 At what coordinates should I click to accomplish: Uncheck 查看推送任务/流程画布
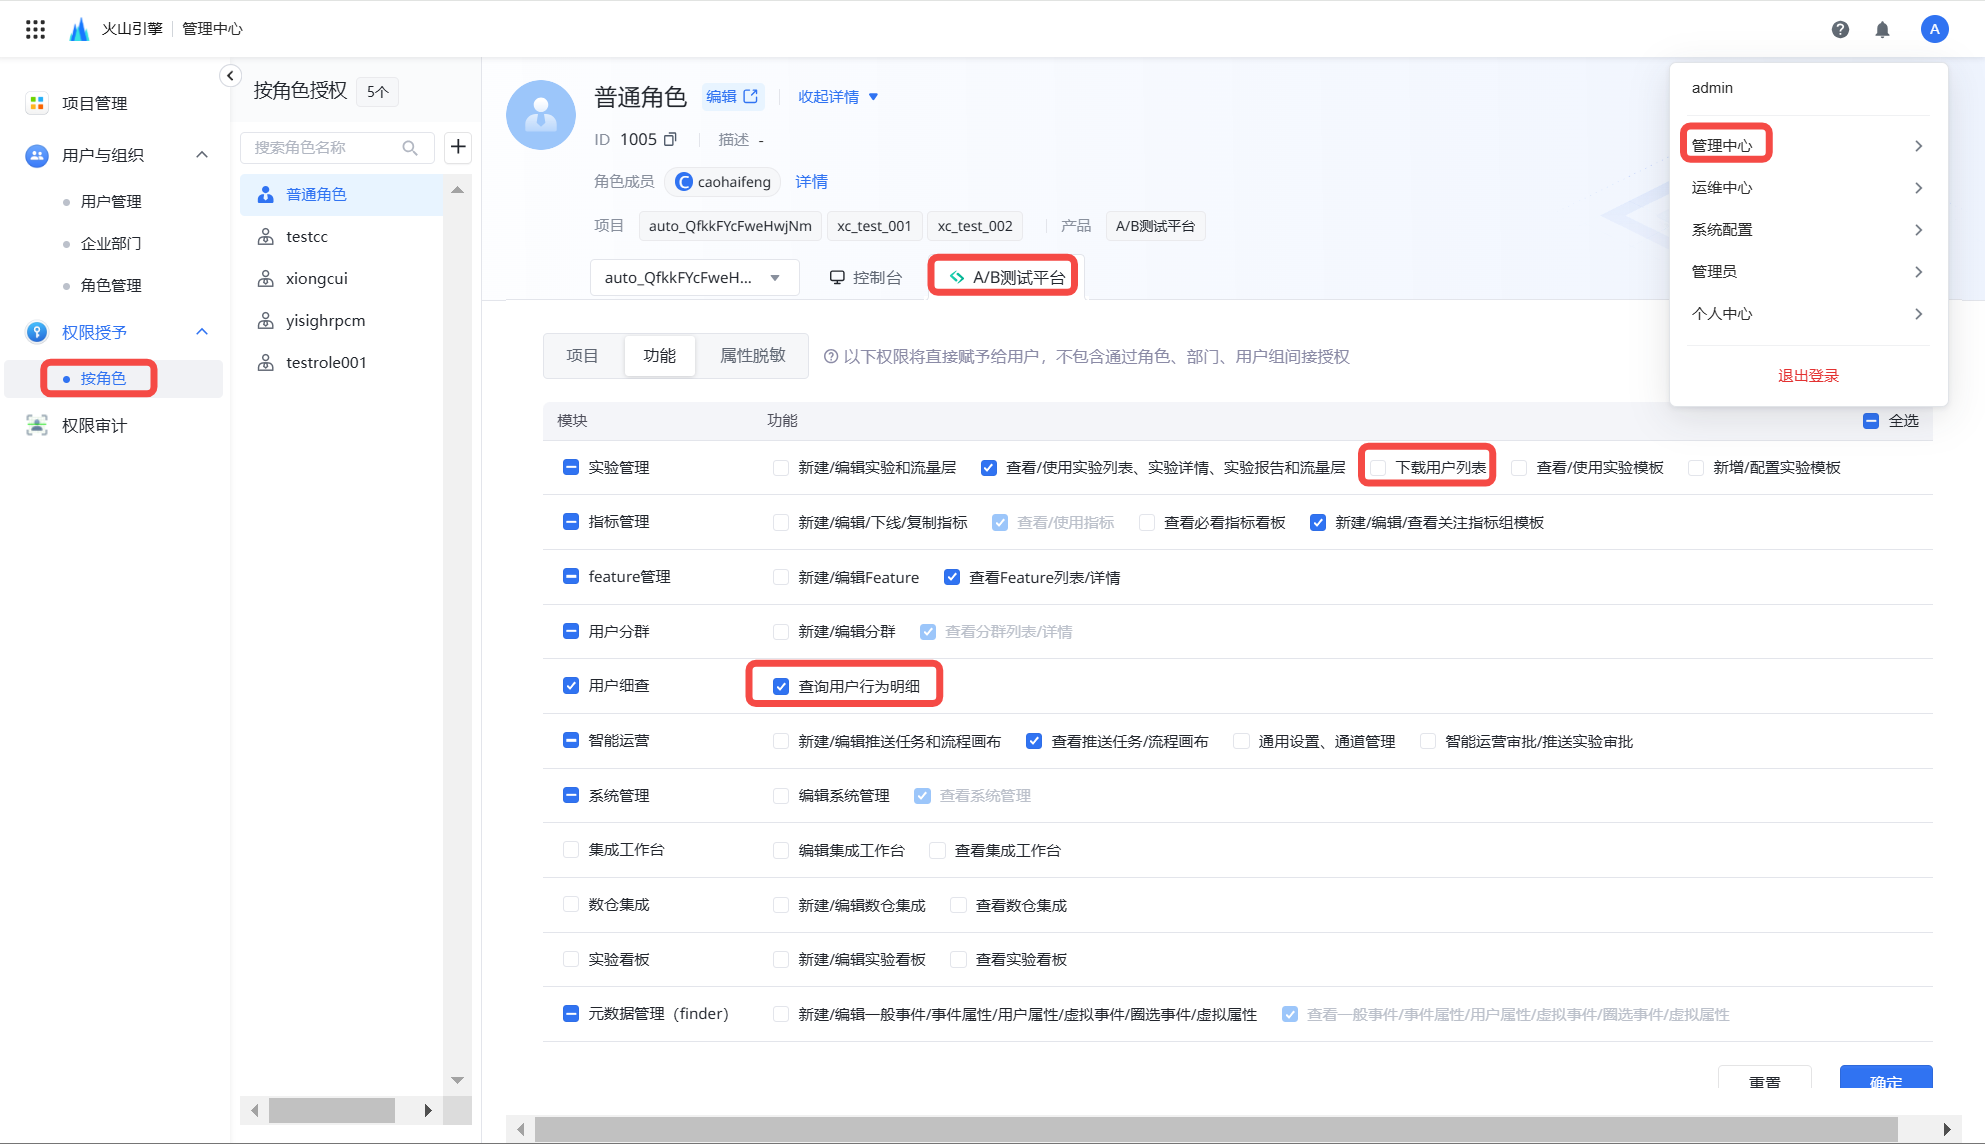tap(1034, 741)
